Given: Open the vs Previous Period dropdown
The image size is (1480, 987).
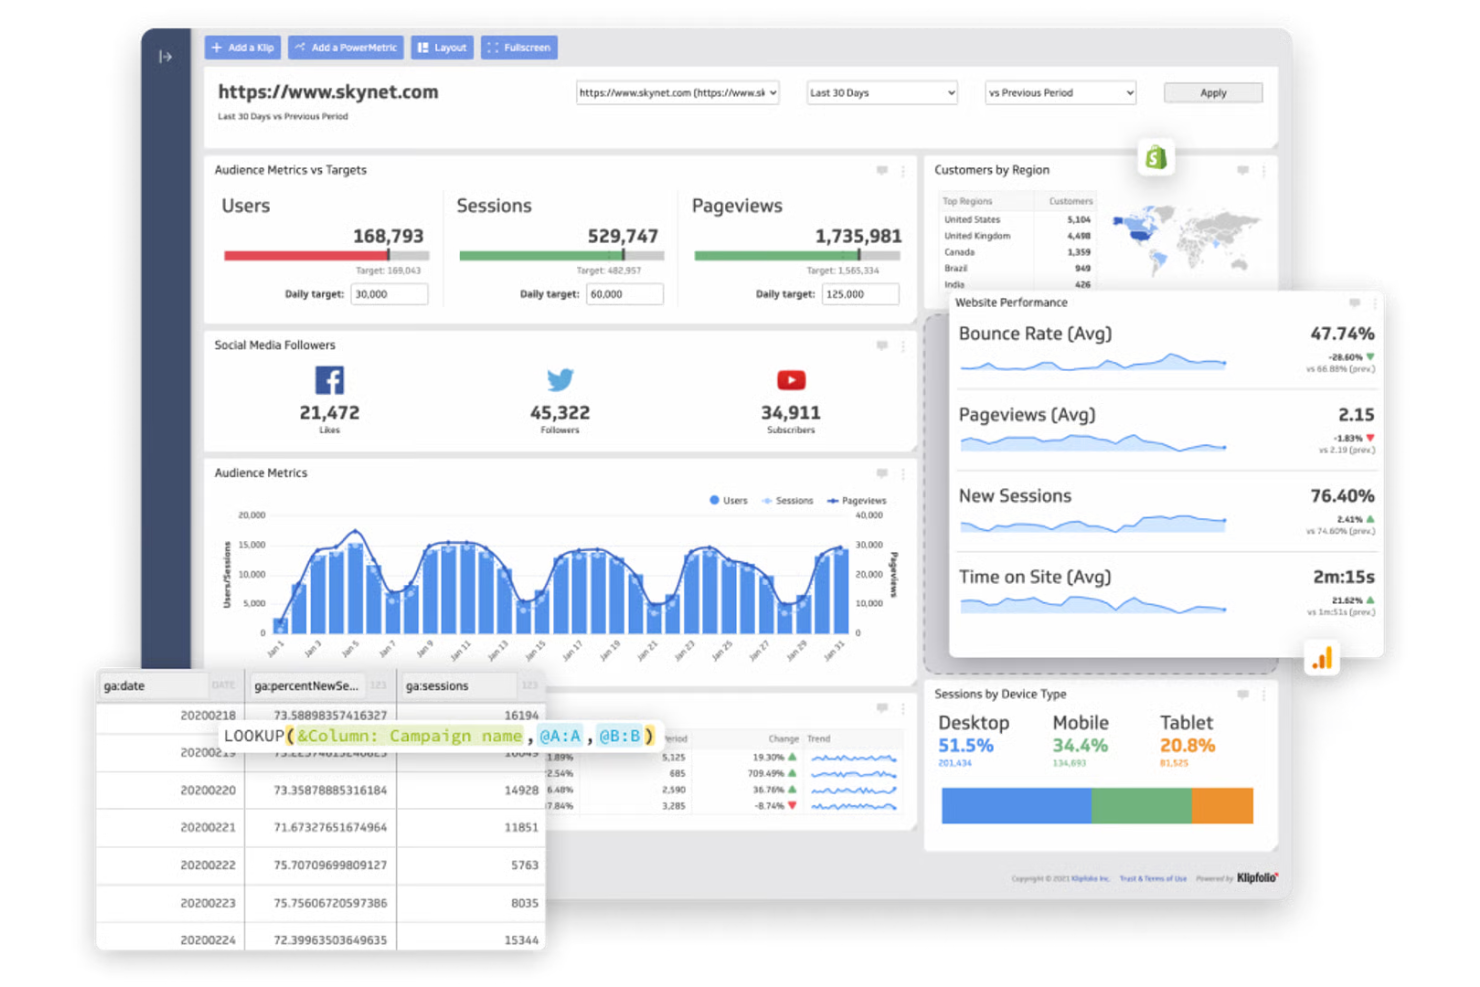Looking at the screenshot, I should click(x=1059, y=92).
